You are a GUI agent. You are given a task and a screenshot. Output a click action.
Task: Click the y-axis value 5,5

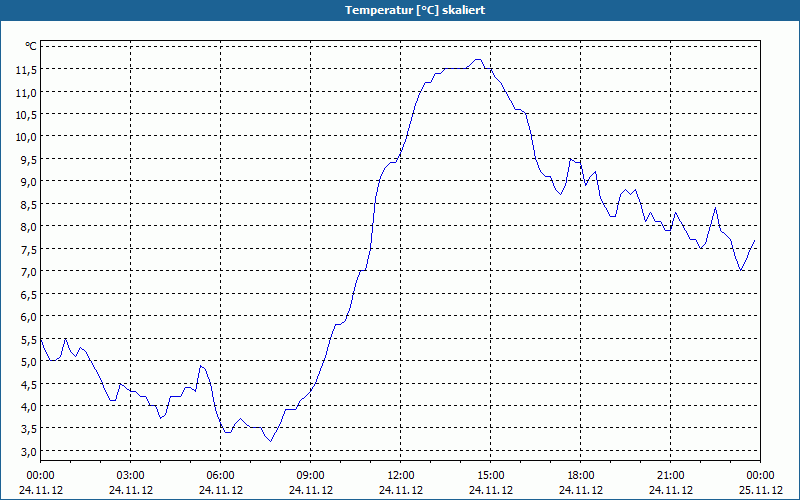(29, 340)
